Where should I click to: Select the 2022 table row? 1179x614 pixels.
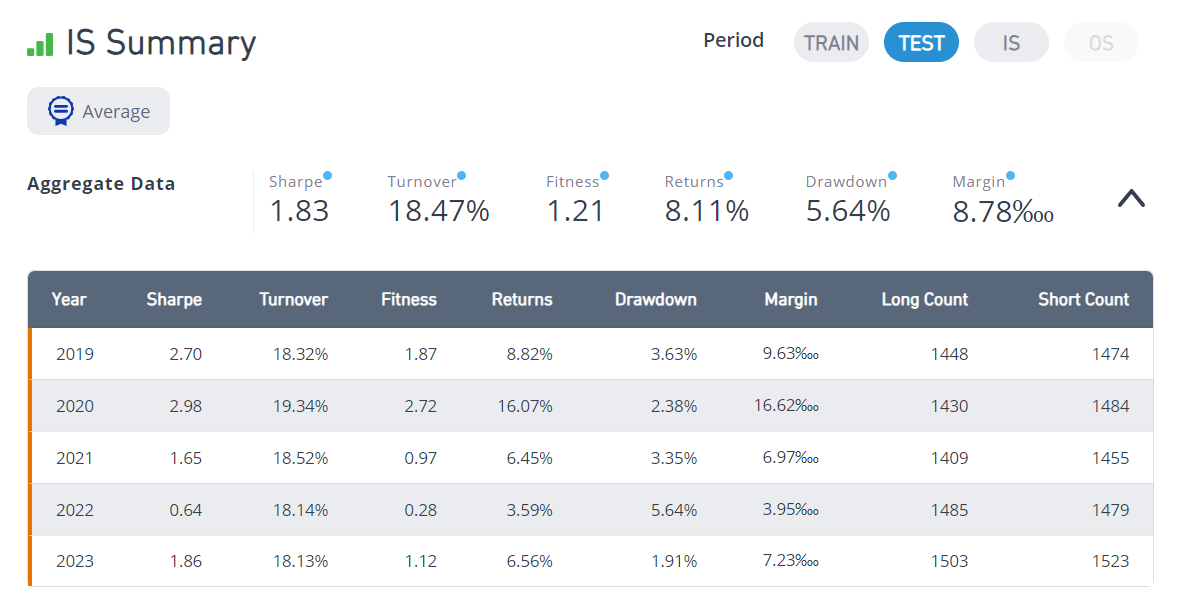point(590,510)
